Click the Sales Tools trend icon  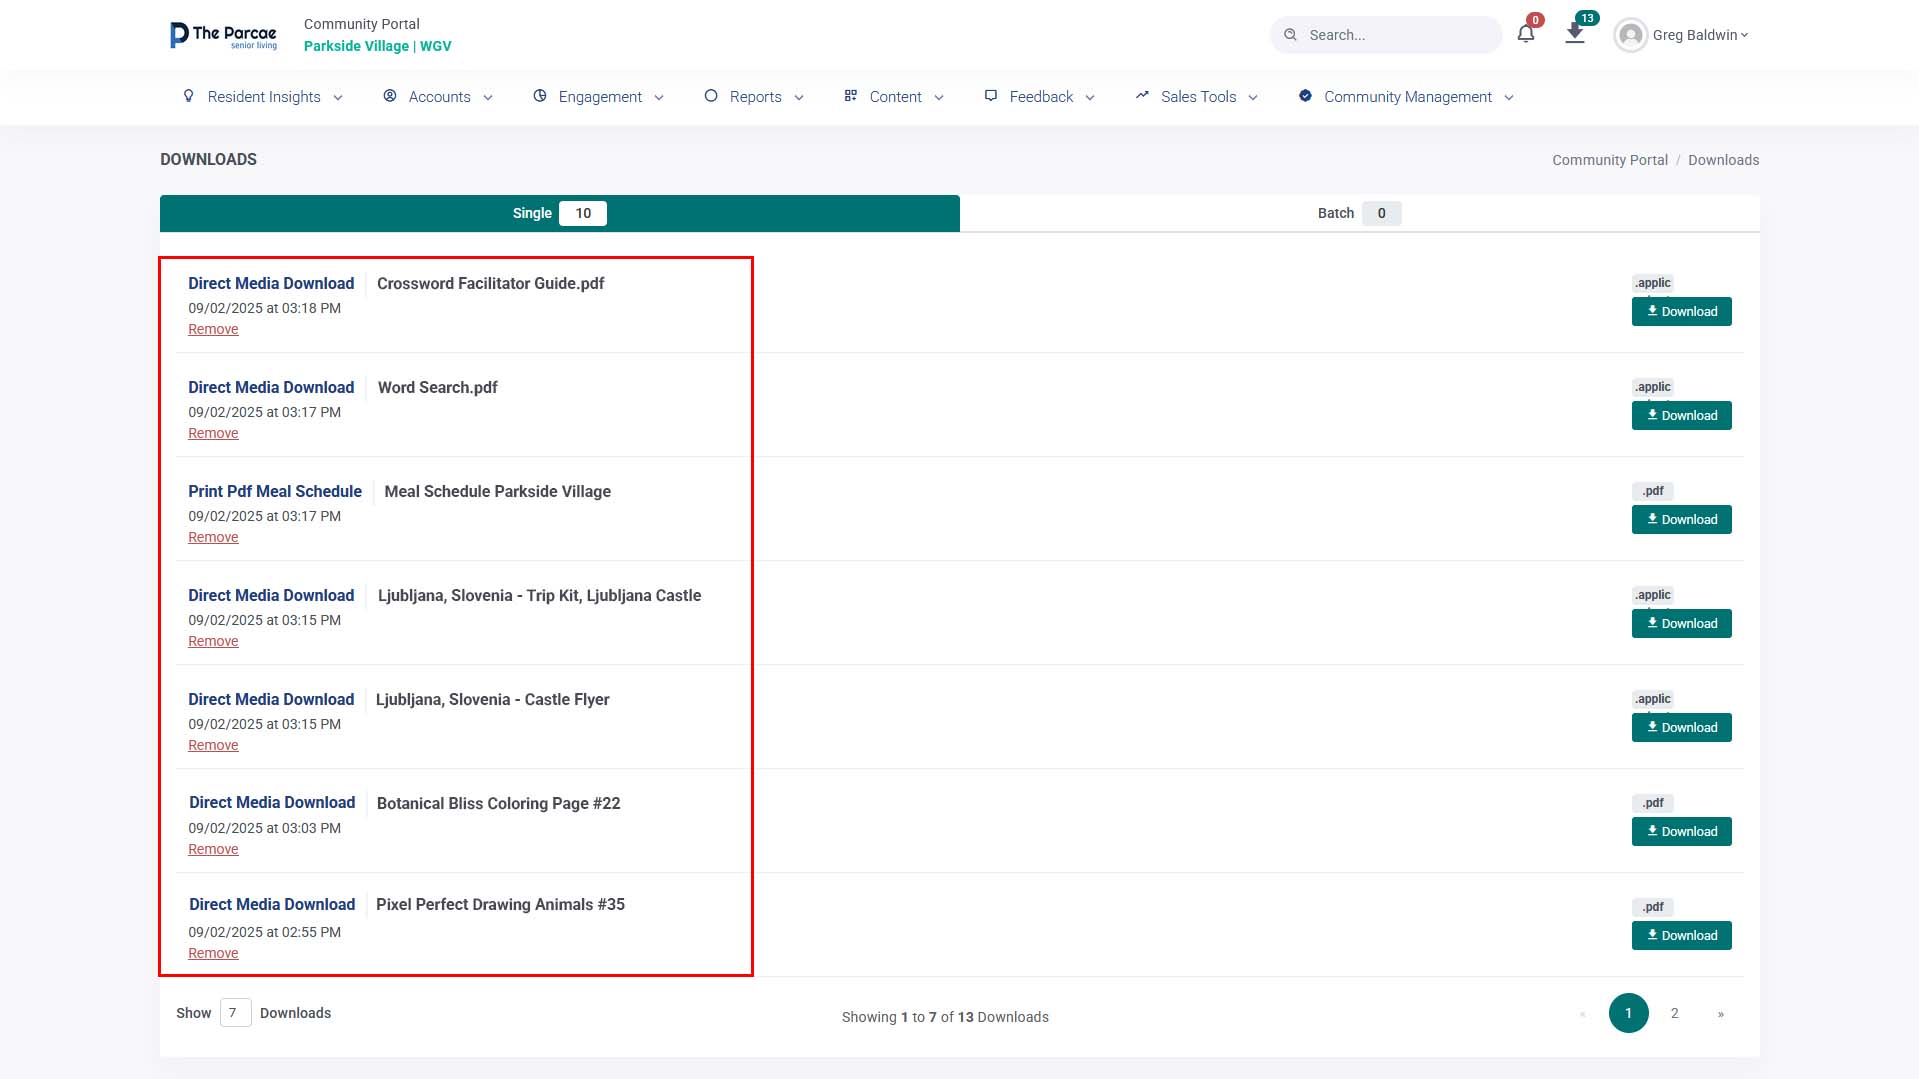[x=1142, y=96]
